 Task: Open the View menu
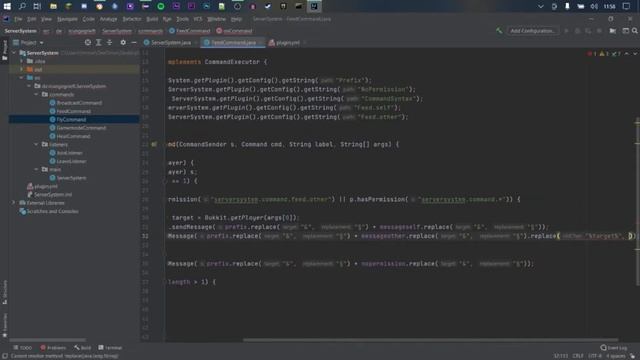[x=46, y=19]
